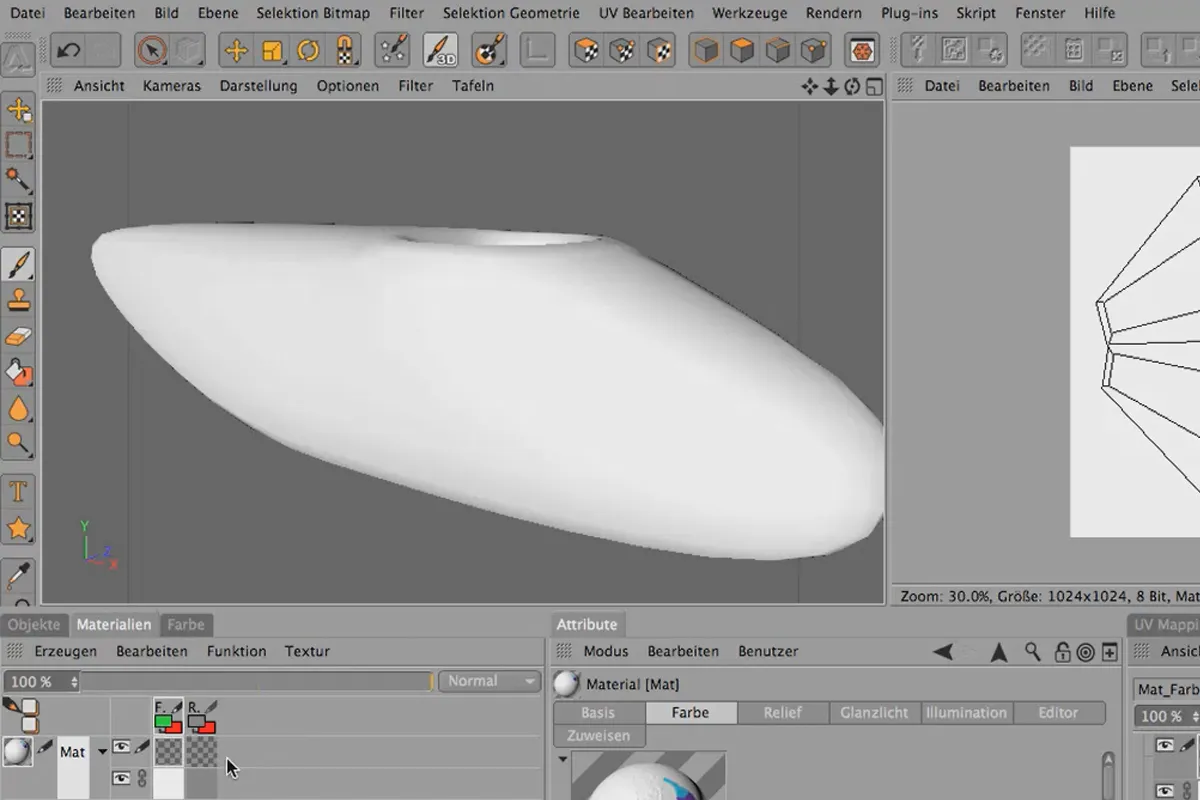Select the clone stamp tool
Viewport: 1200px width, 800px height.
19,299
